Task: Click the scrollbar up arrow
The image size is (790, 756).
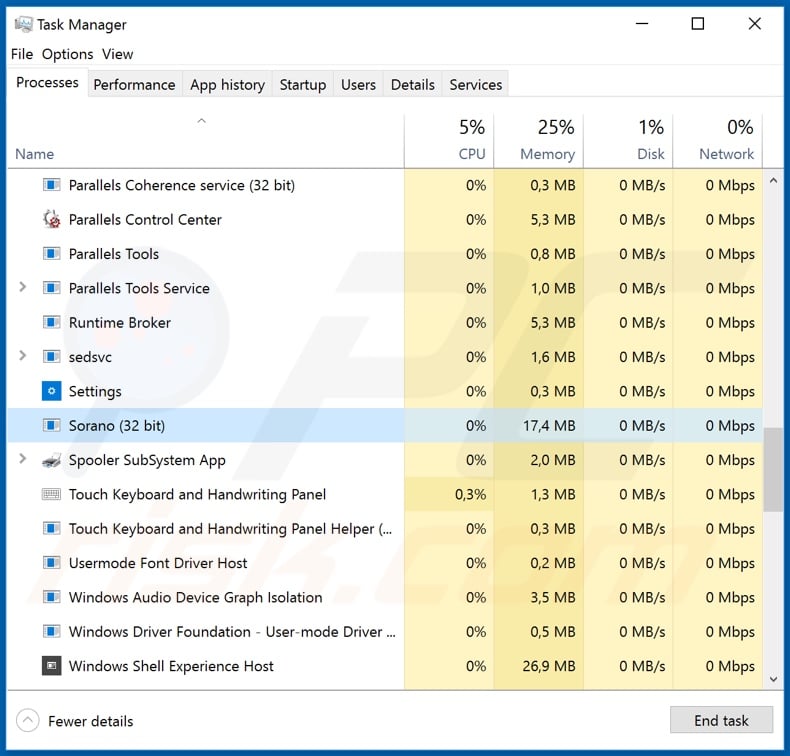Action: click(773, 180)
